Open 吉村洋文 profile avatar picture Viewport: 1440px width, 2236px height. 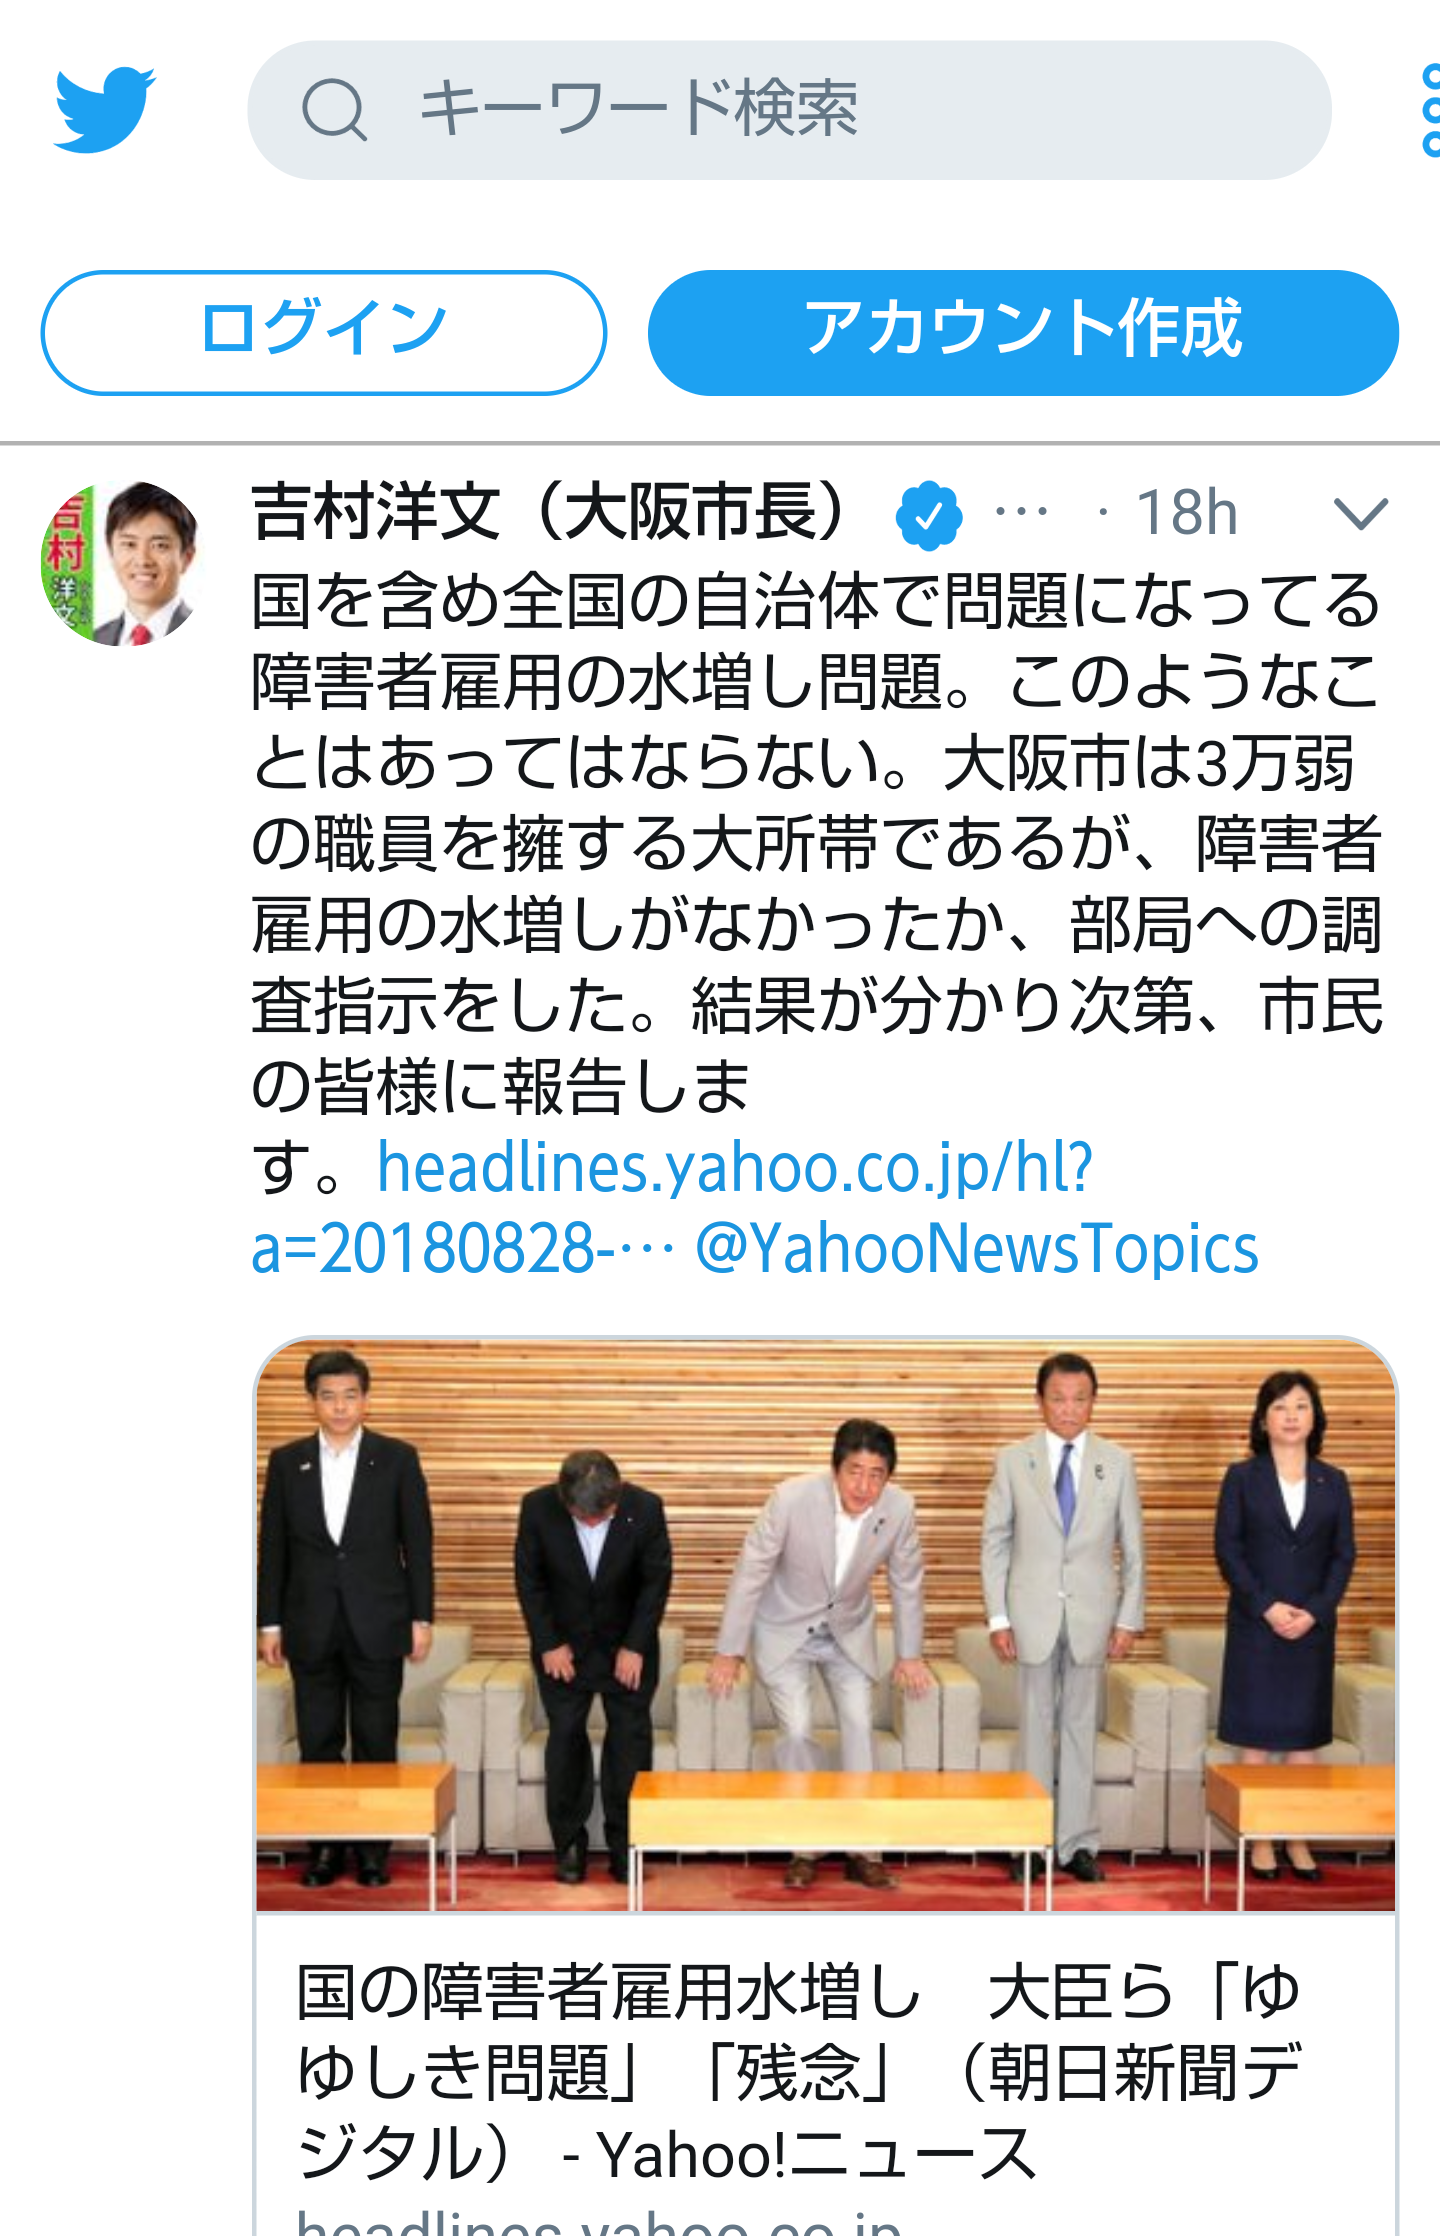120,563
